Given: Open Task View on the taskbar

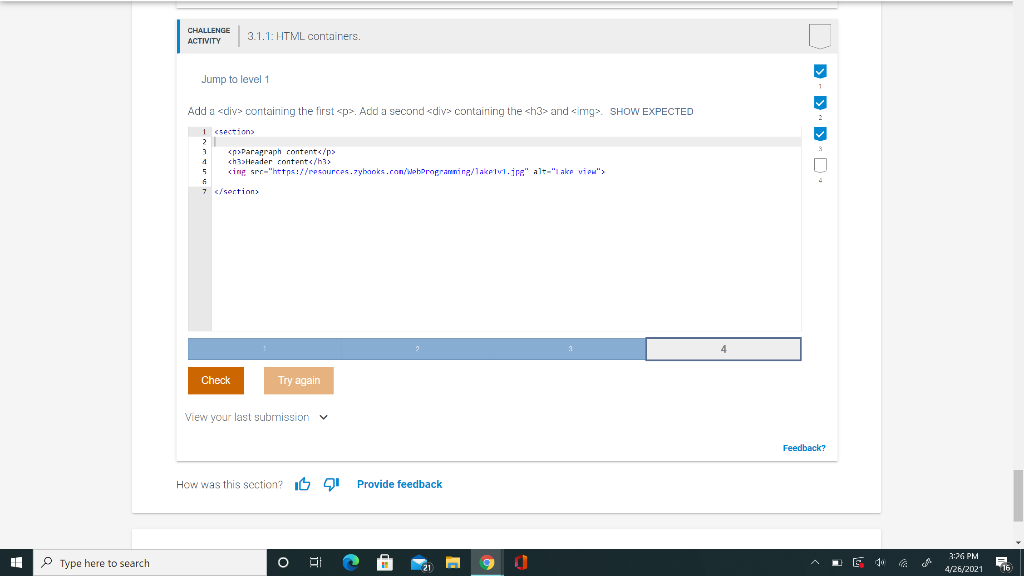Looking at the screenshot, I should point(315,563).
